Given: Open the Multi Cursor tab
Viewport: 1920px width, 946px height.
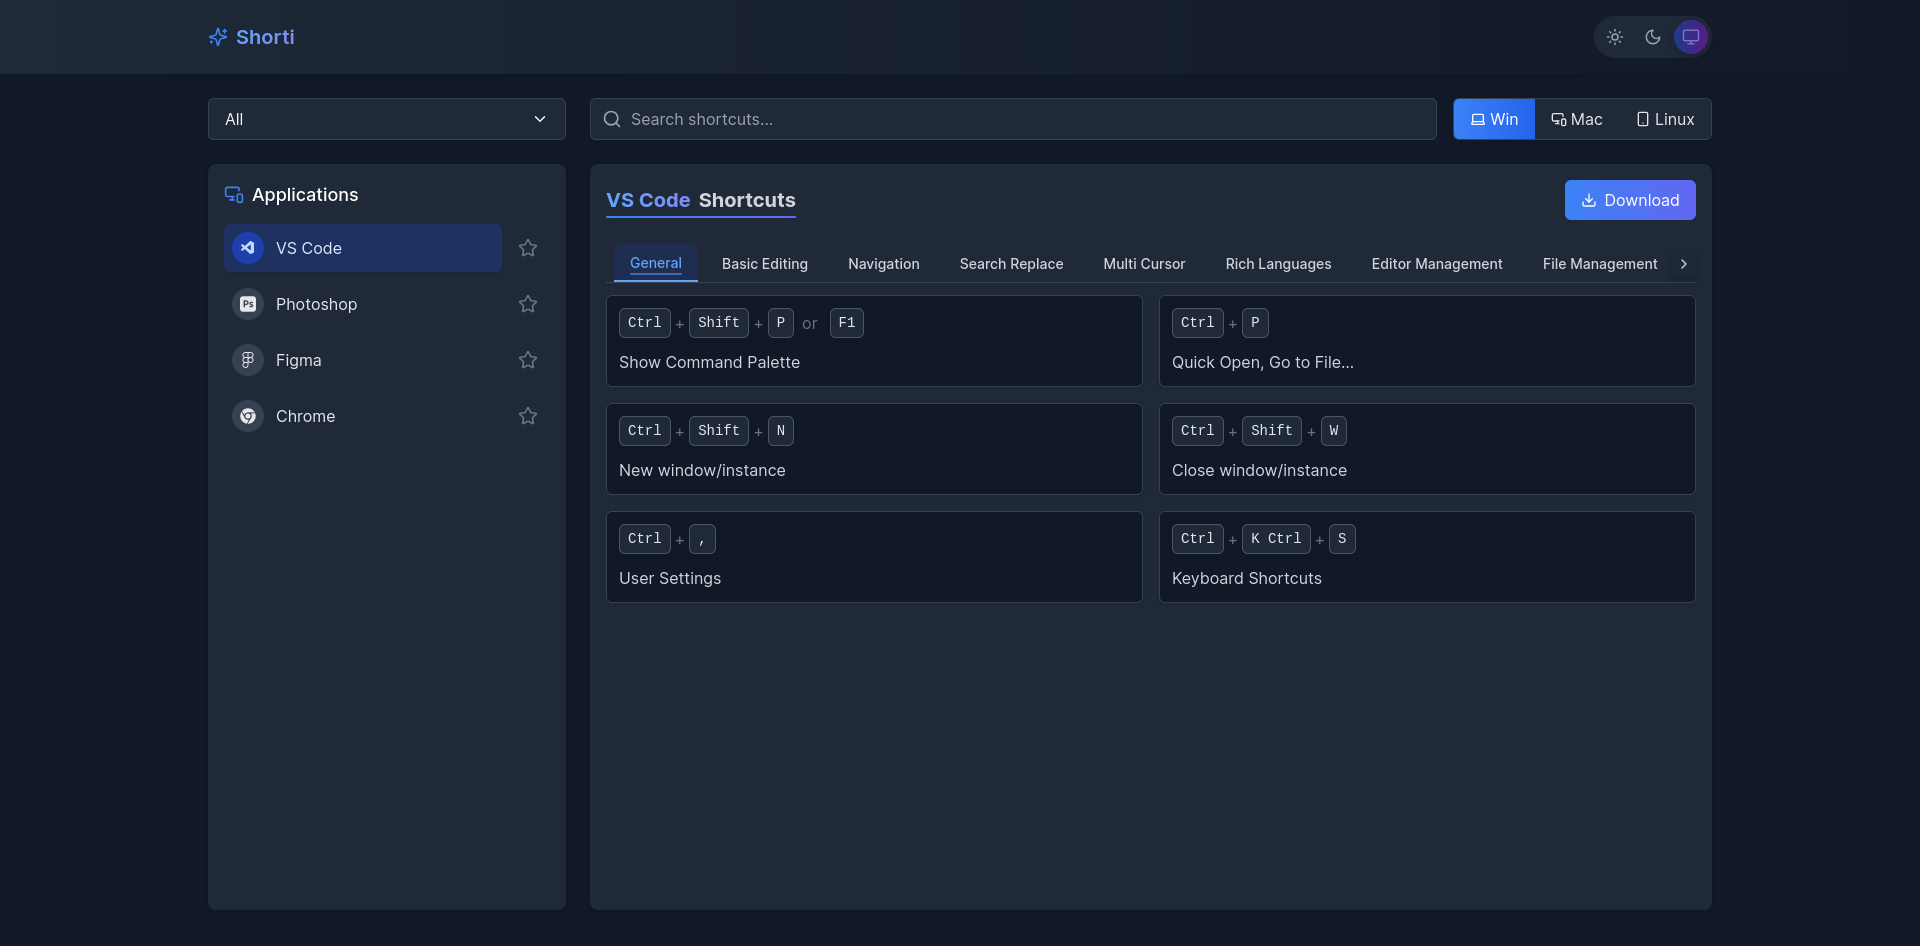Looking at the screenshot, I should click(1144, 264).
